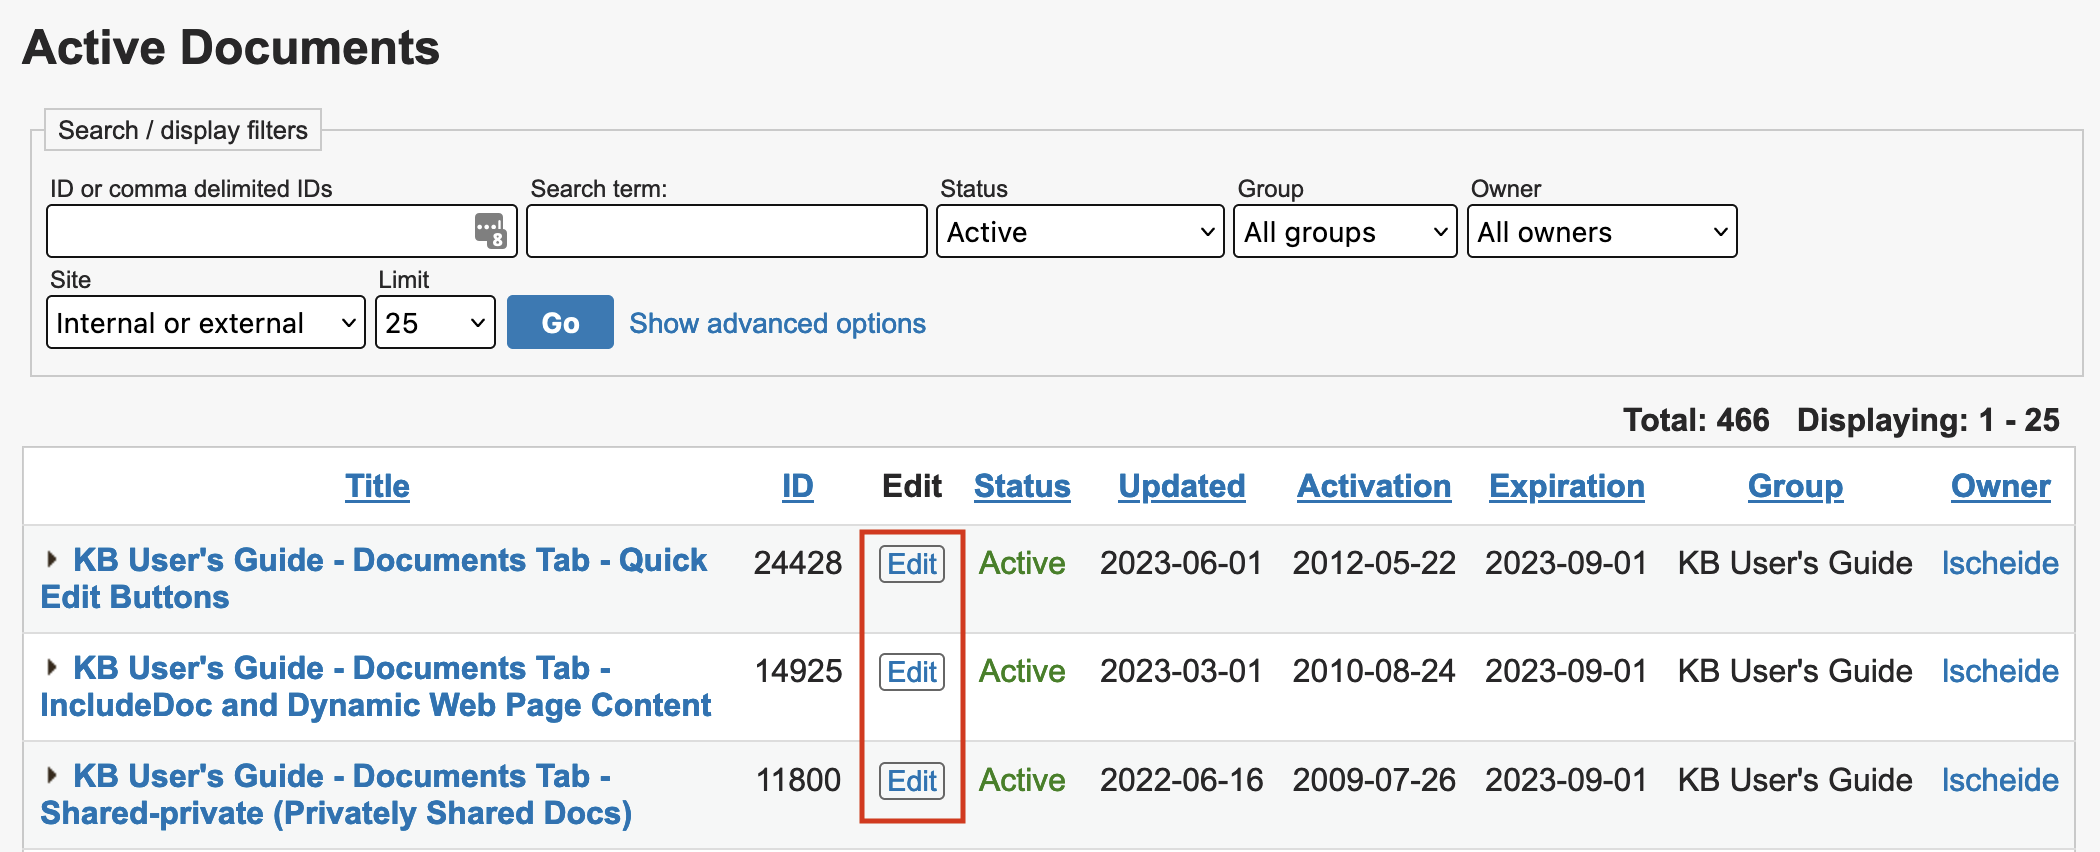Image resolution: width=2100 pixels, height=852 pixels.
Task: Click the ID value 11800
Action: pyautogui.click(x=798, y=780)
